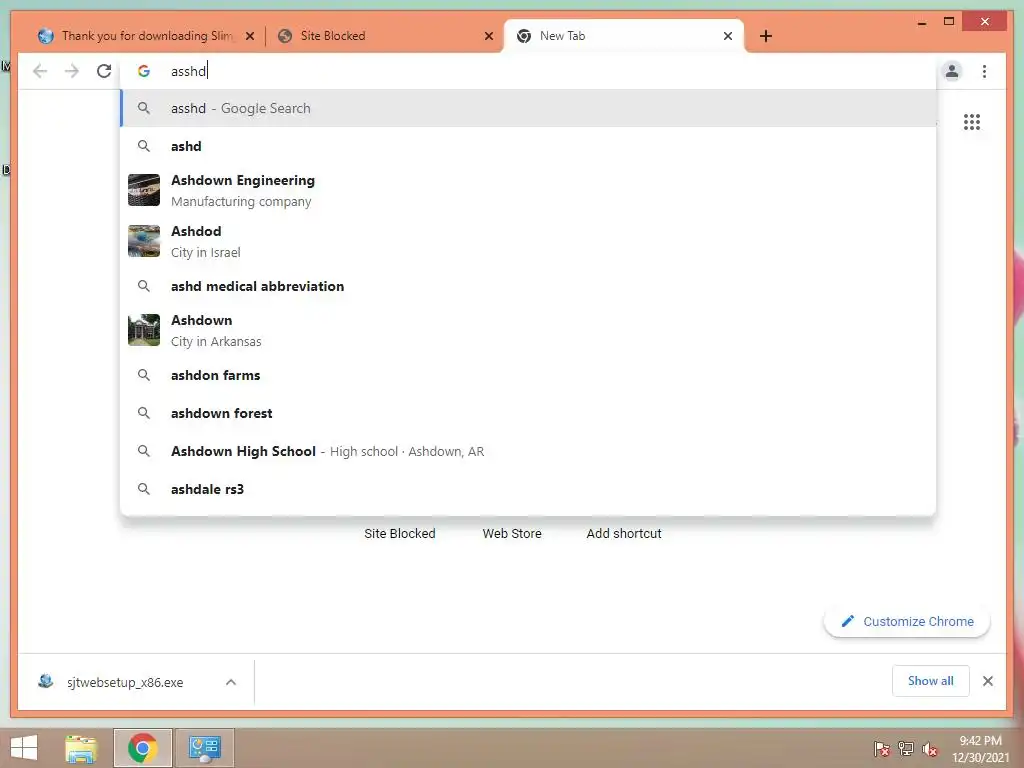This screenshot has height=768, width=1024.
Task: Open the Chrome profile avatar icon
Action: click(x=952, y=71)
